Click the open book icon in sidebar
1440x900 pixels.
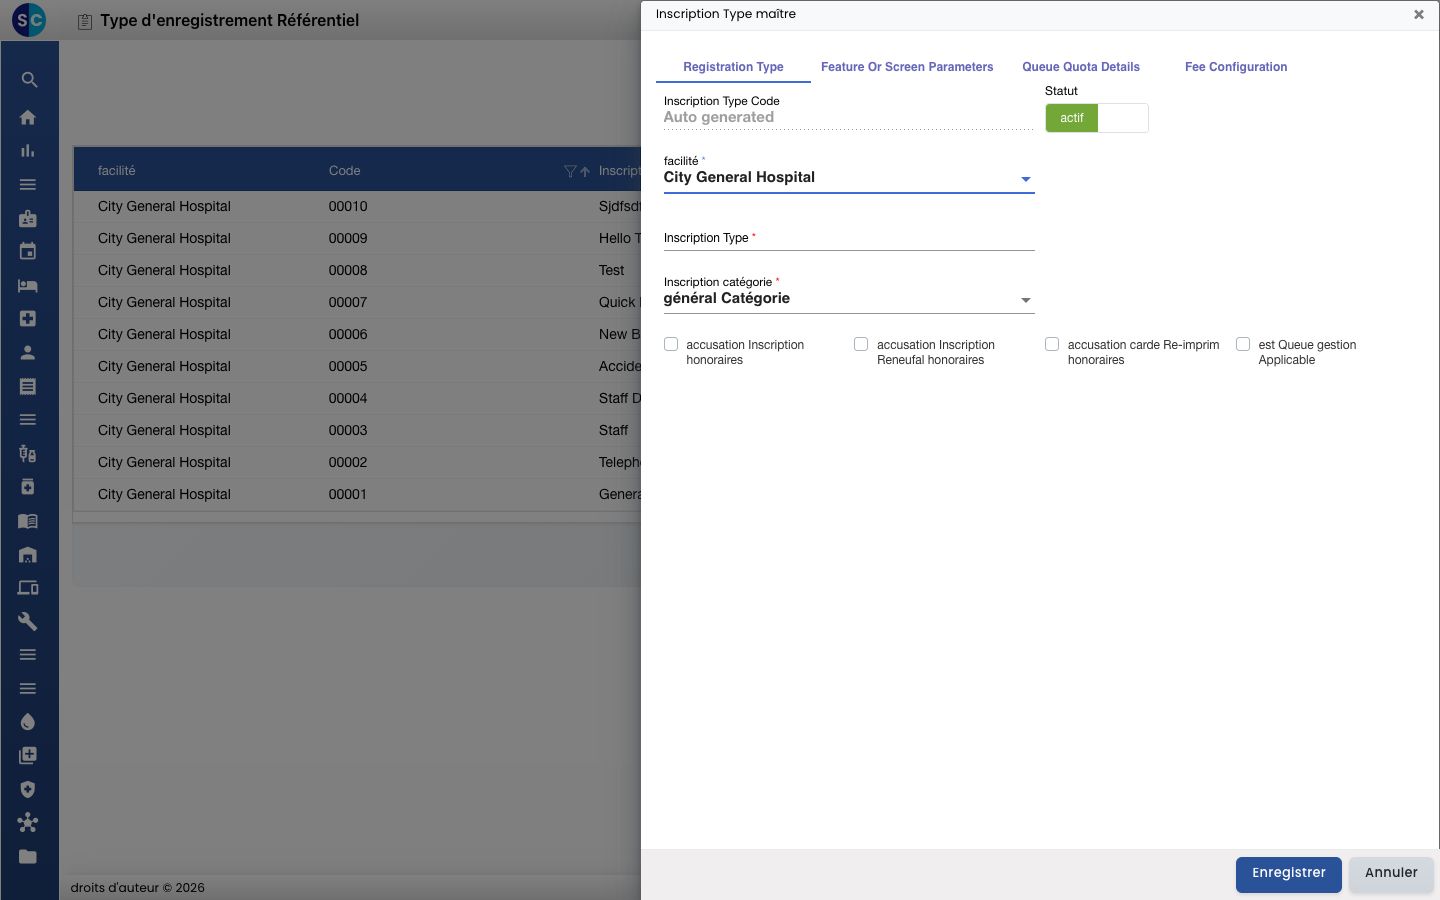(28, 521)
